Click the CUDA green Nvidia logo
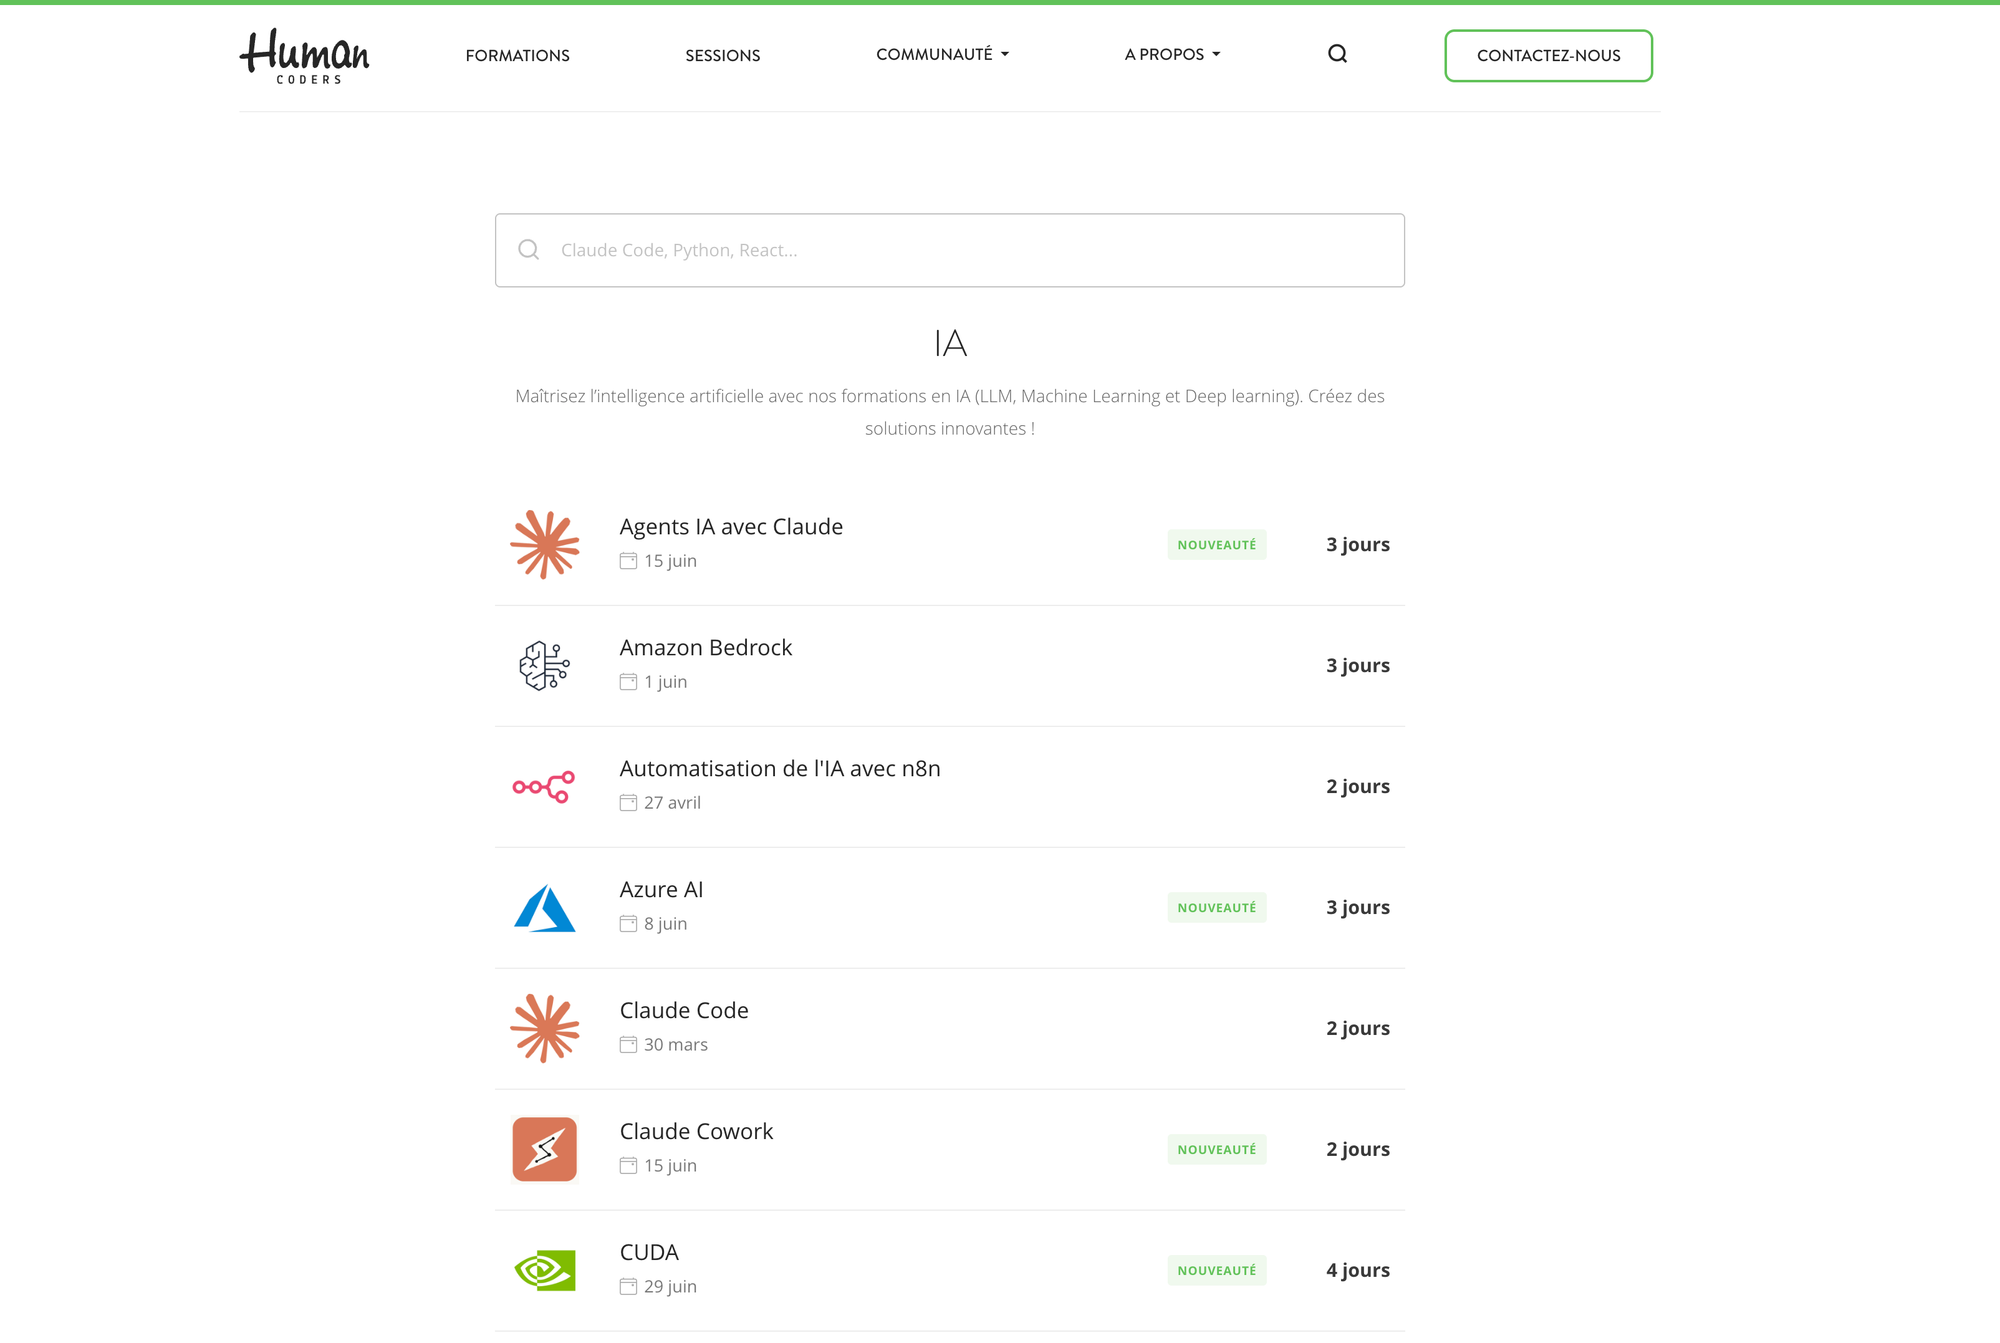Image resolution: width=2000 pixels, height=1343 pixels. 545,1271
